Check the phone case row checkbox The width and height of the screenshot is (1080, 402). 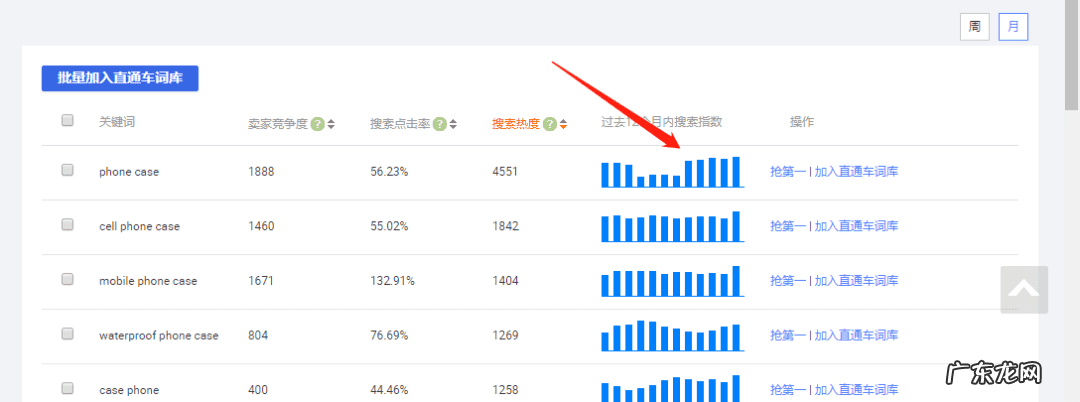68,170
